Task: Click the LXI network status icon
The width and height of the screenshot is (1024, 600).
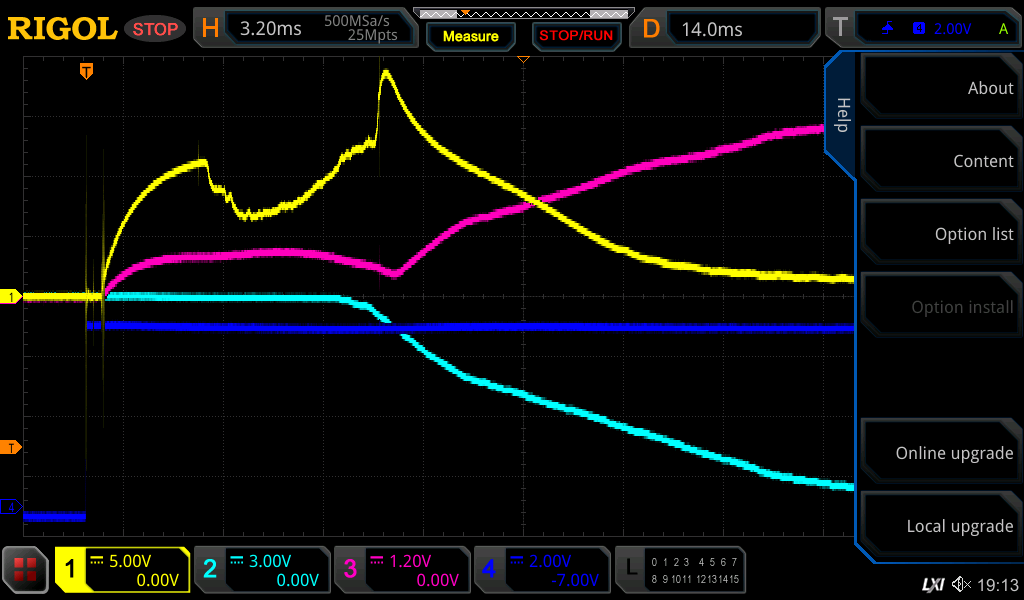Action: point(932,583)
